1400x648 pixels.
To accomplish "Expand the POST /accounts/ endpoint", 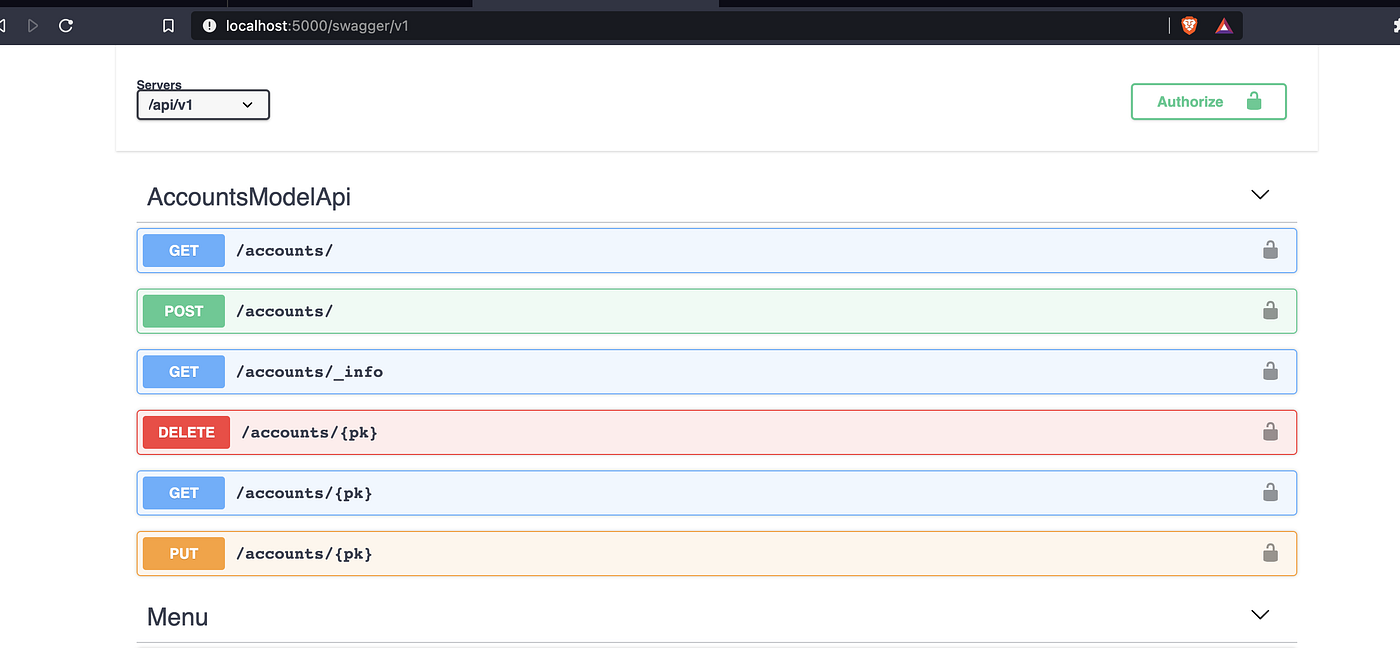I will click(x=717, y=311).
